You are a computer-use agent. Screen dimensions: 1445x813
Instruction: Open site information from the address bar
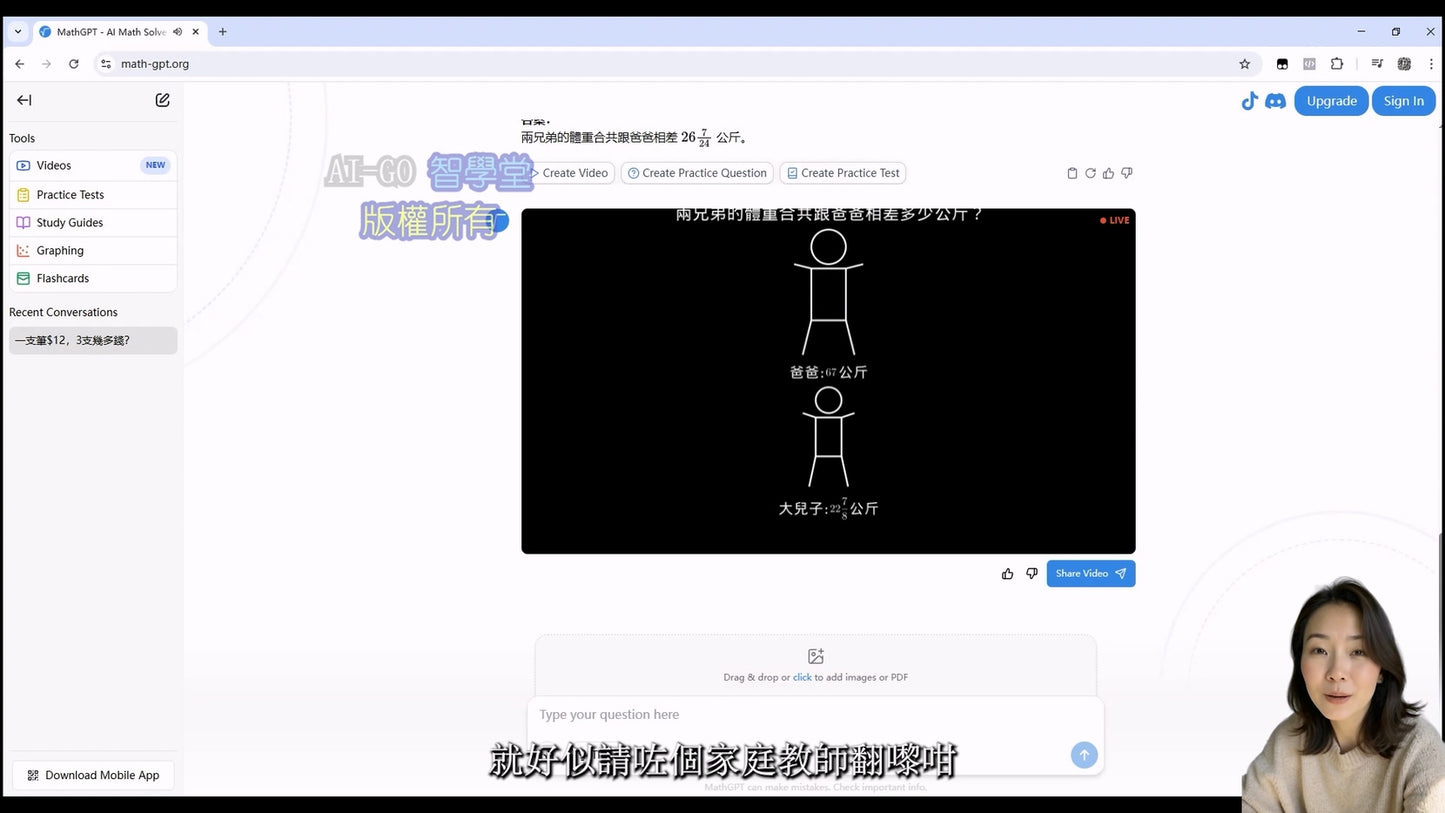[106, 63]
